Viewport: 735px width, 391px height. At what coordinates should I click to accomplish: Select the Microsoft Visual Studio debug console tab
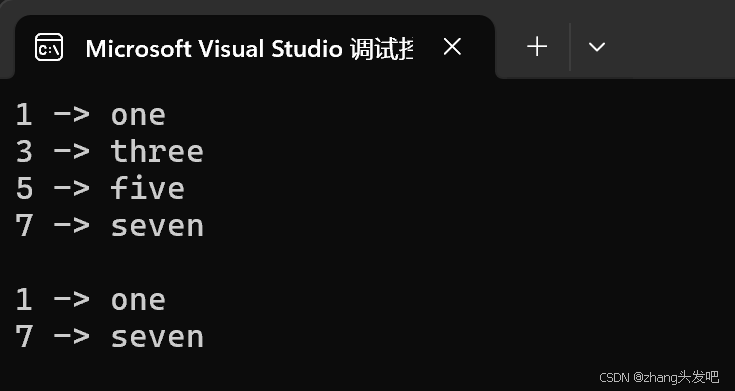[x=255, y=47]
